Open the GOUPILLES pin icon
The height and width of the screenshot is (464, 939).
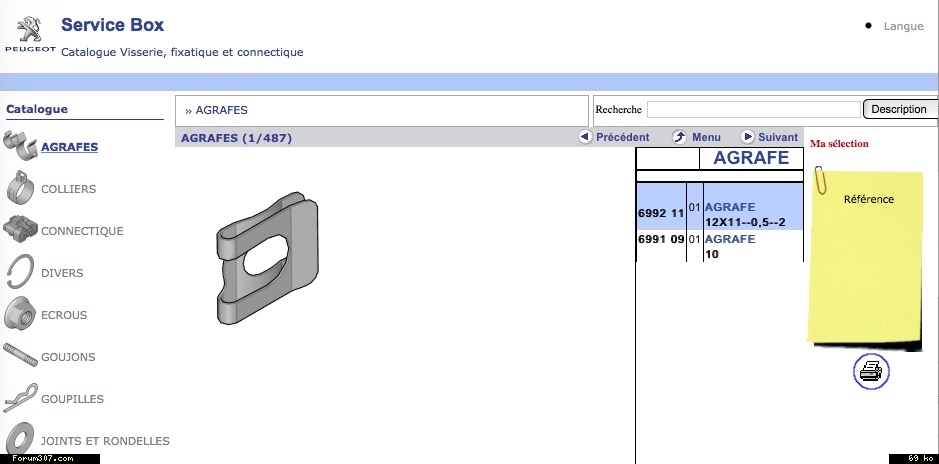[20, 398]
